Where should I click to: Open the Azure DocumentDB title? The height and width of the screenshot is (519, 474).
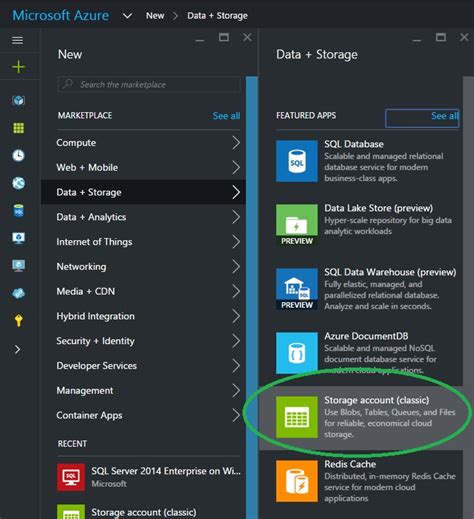click(x=366, y=336)
